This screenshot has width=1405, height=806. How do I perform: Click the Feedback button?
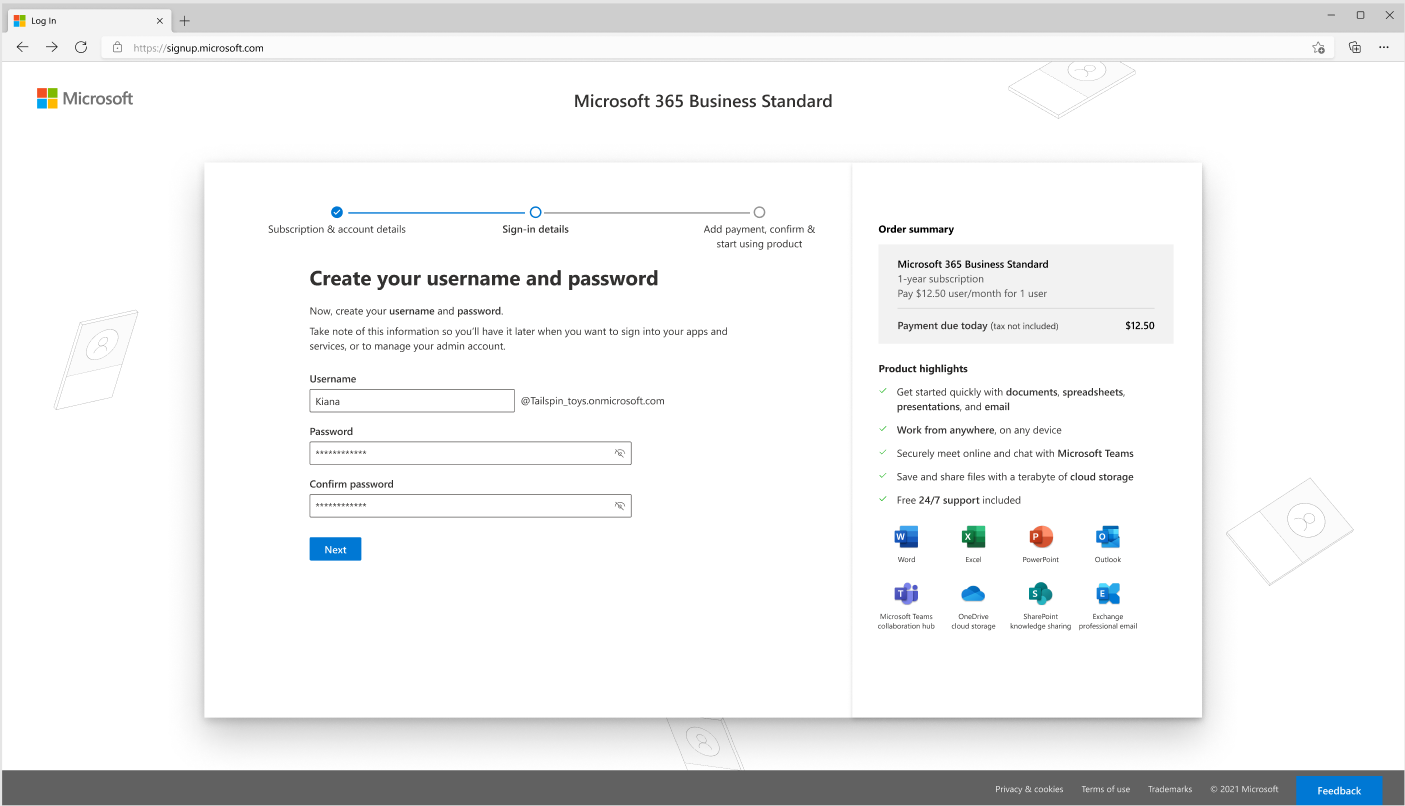(1339, 790)
